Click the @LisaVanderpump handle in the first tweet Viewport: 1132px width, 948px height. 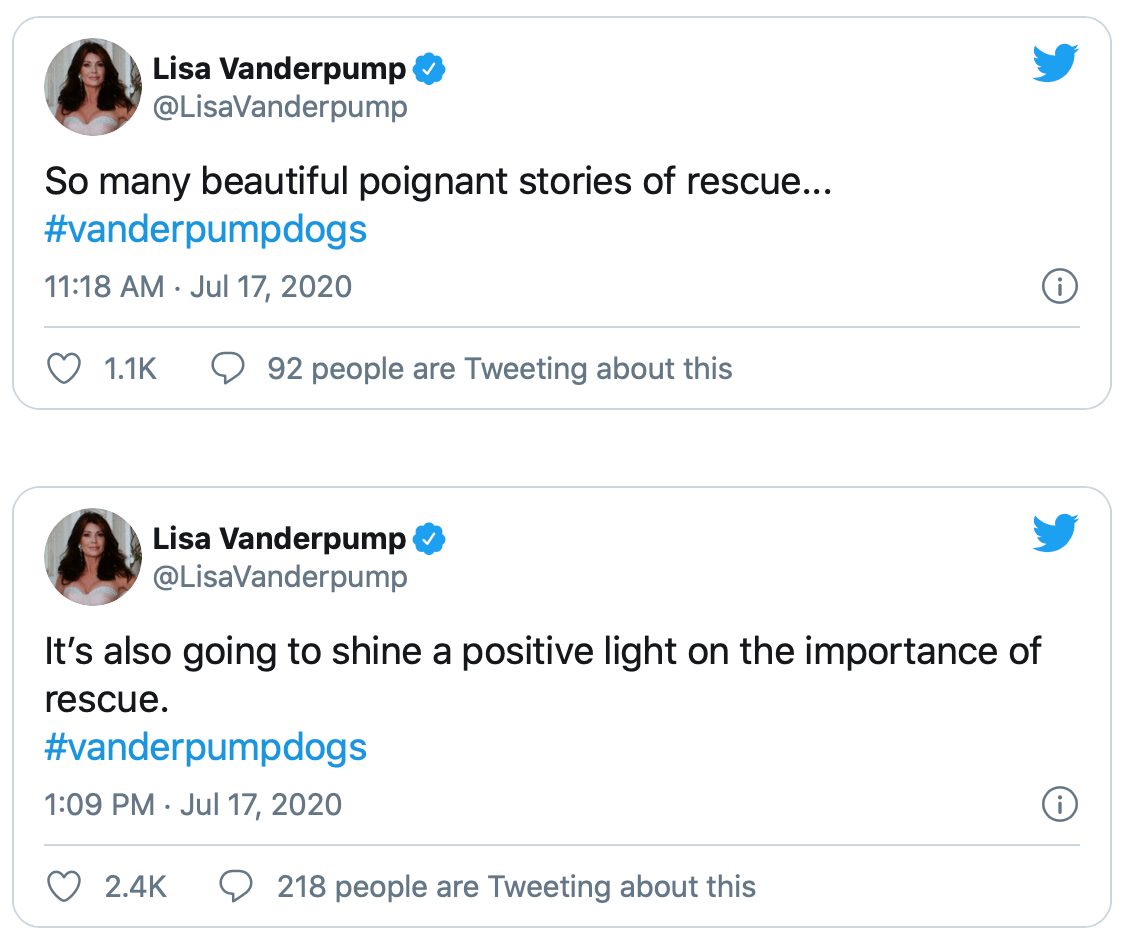280,107
